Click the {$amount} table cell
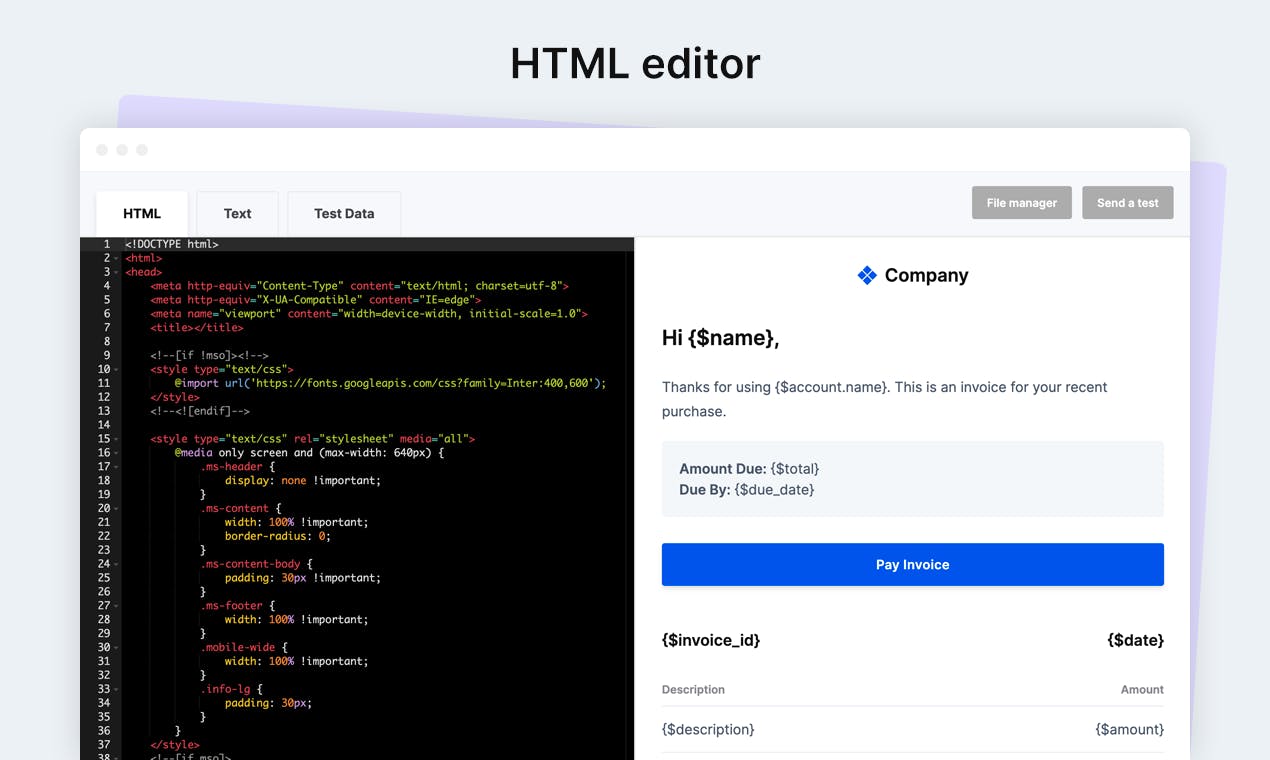This screenshot has width=1270, height=760. (1130, 730)
